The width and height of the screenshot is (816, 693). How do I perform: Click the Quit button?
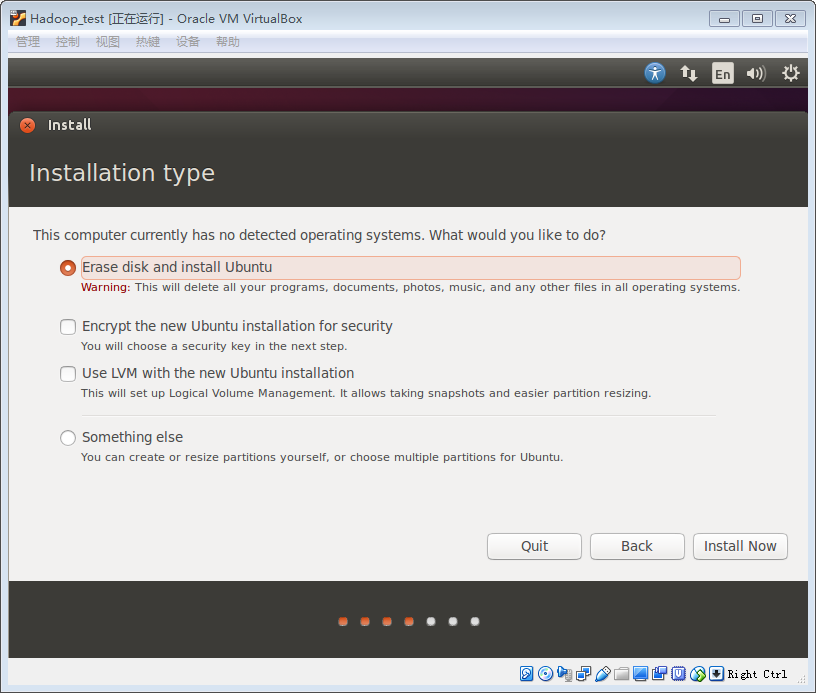point(534,546)
